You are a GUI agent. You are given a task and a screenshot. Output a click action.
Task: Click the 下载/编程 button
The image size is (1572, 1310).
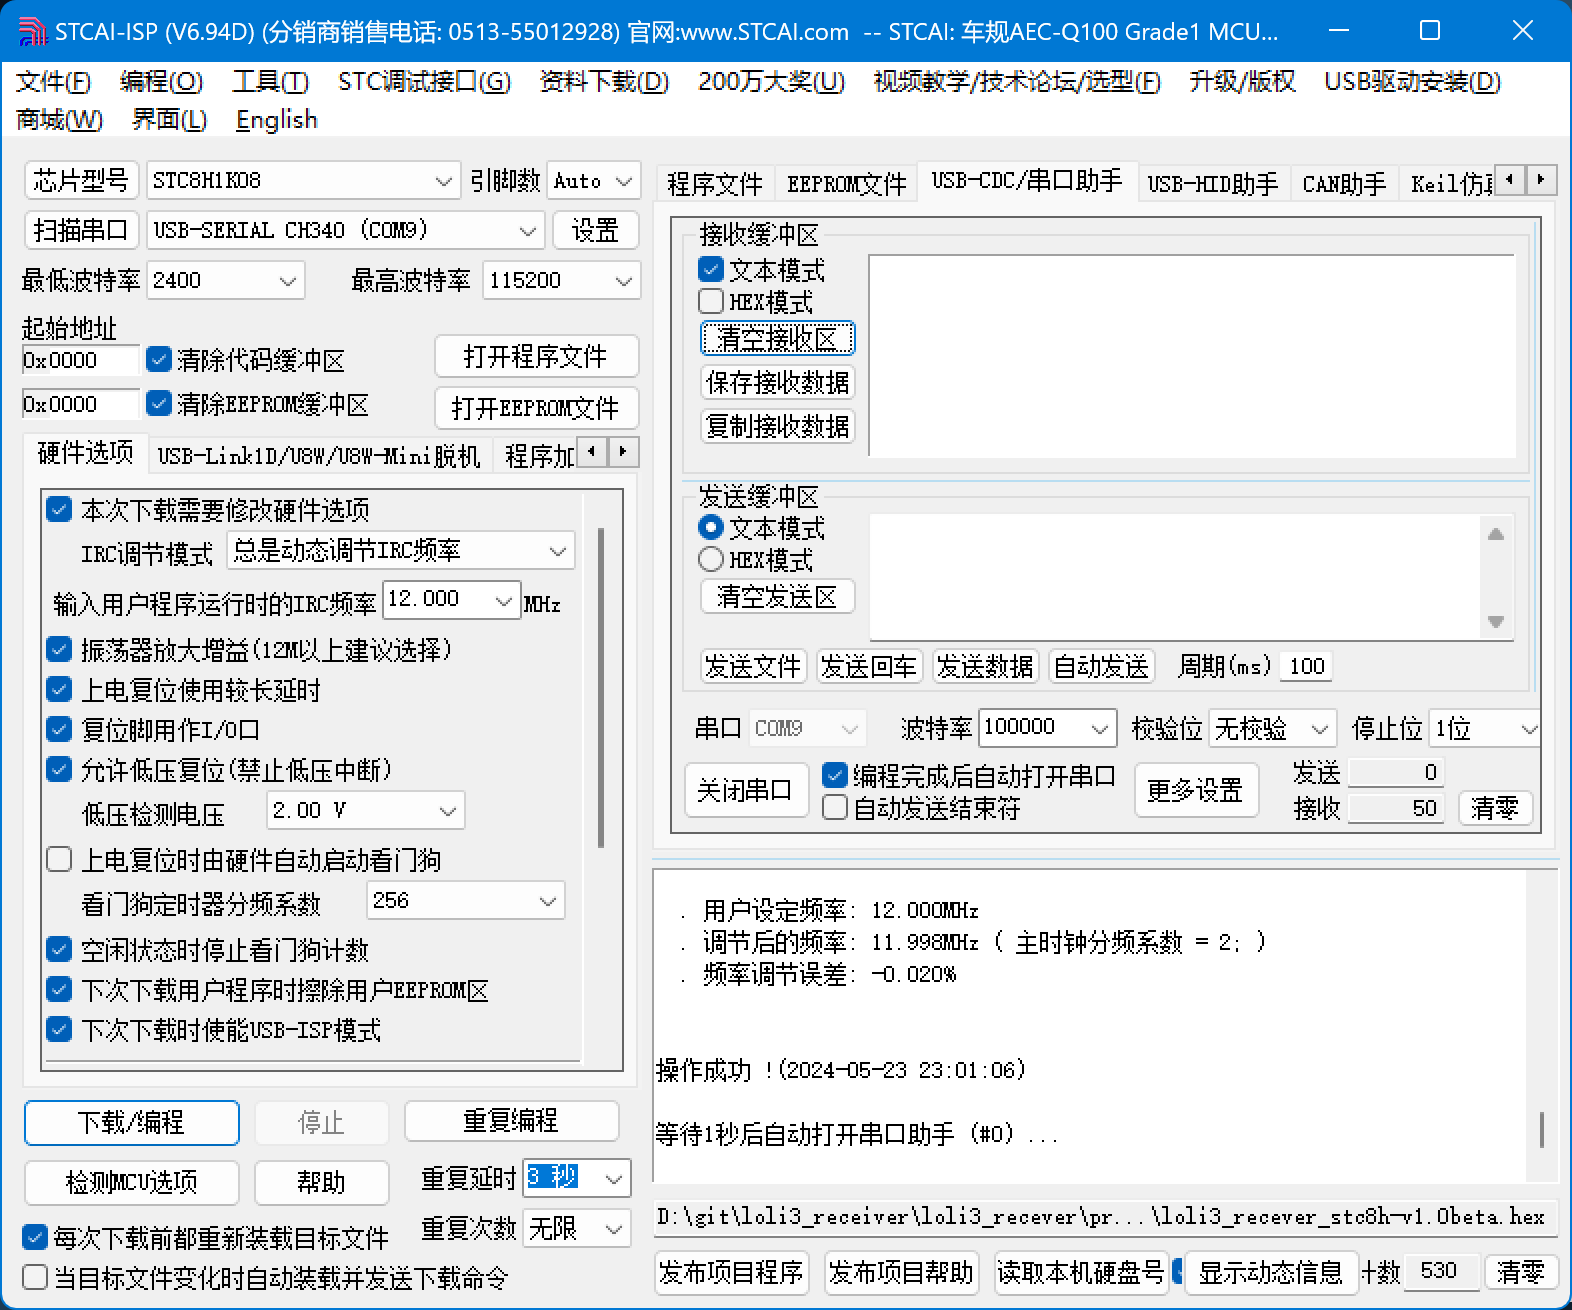(132, 1122)
